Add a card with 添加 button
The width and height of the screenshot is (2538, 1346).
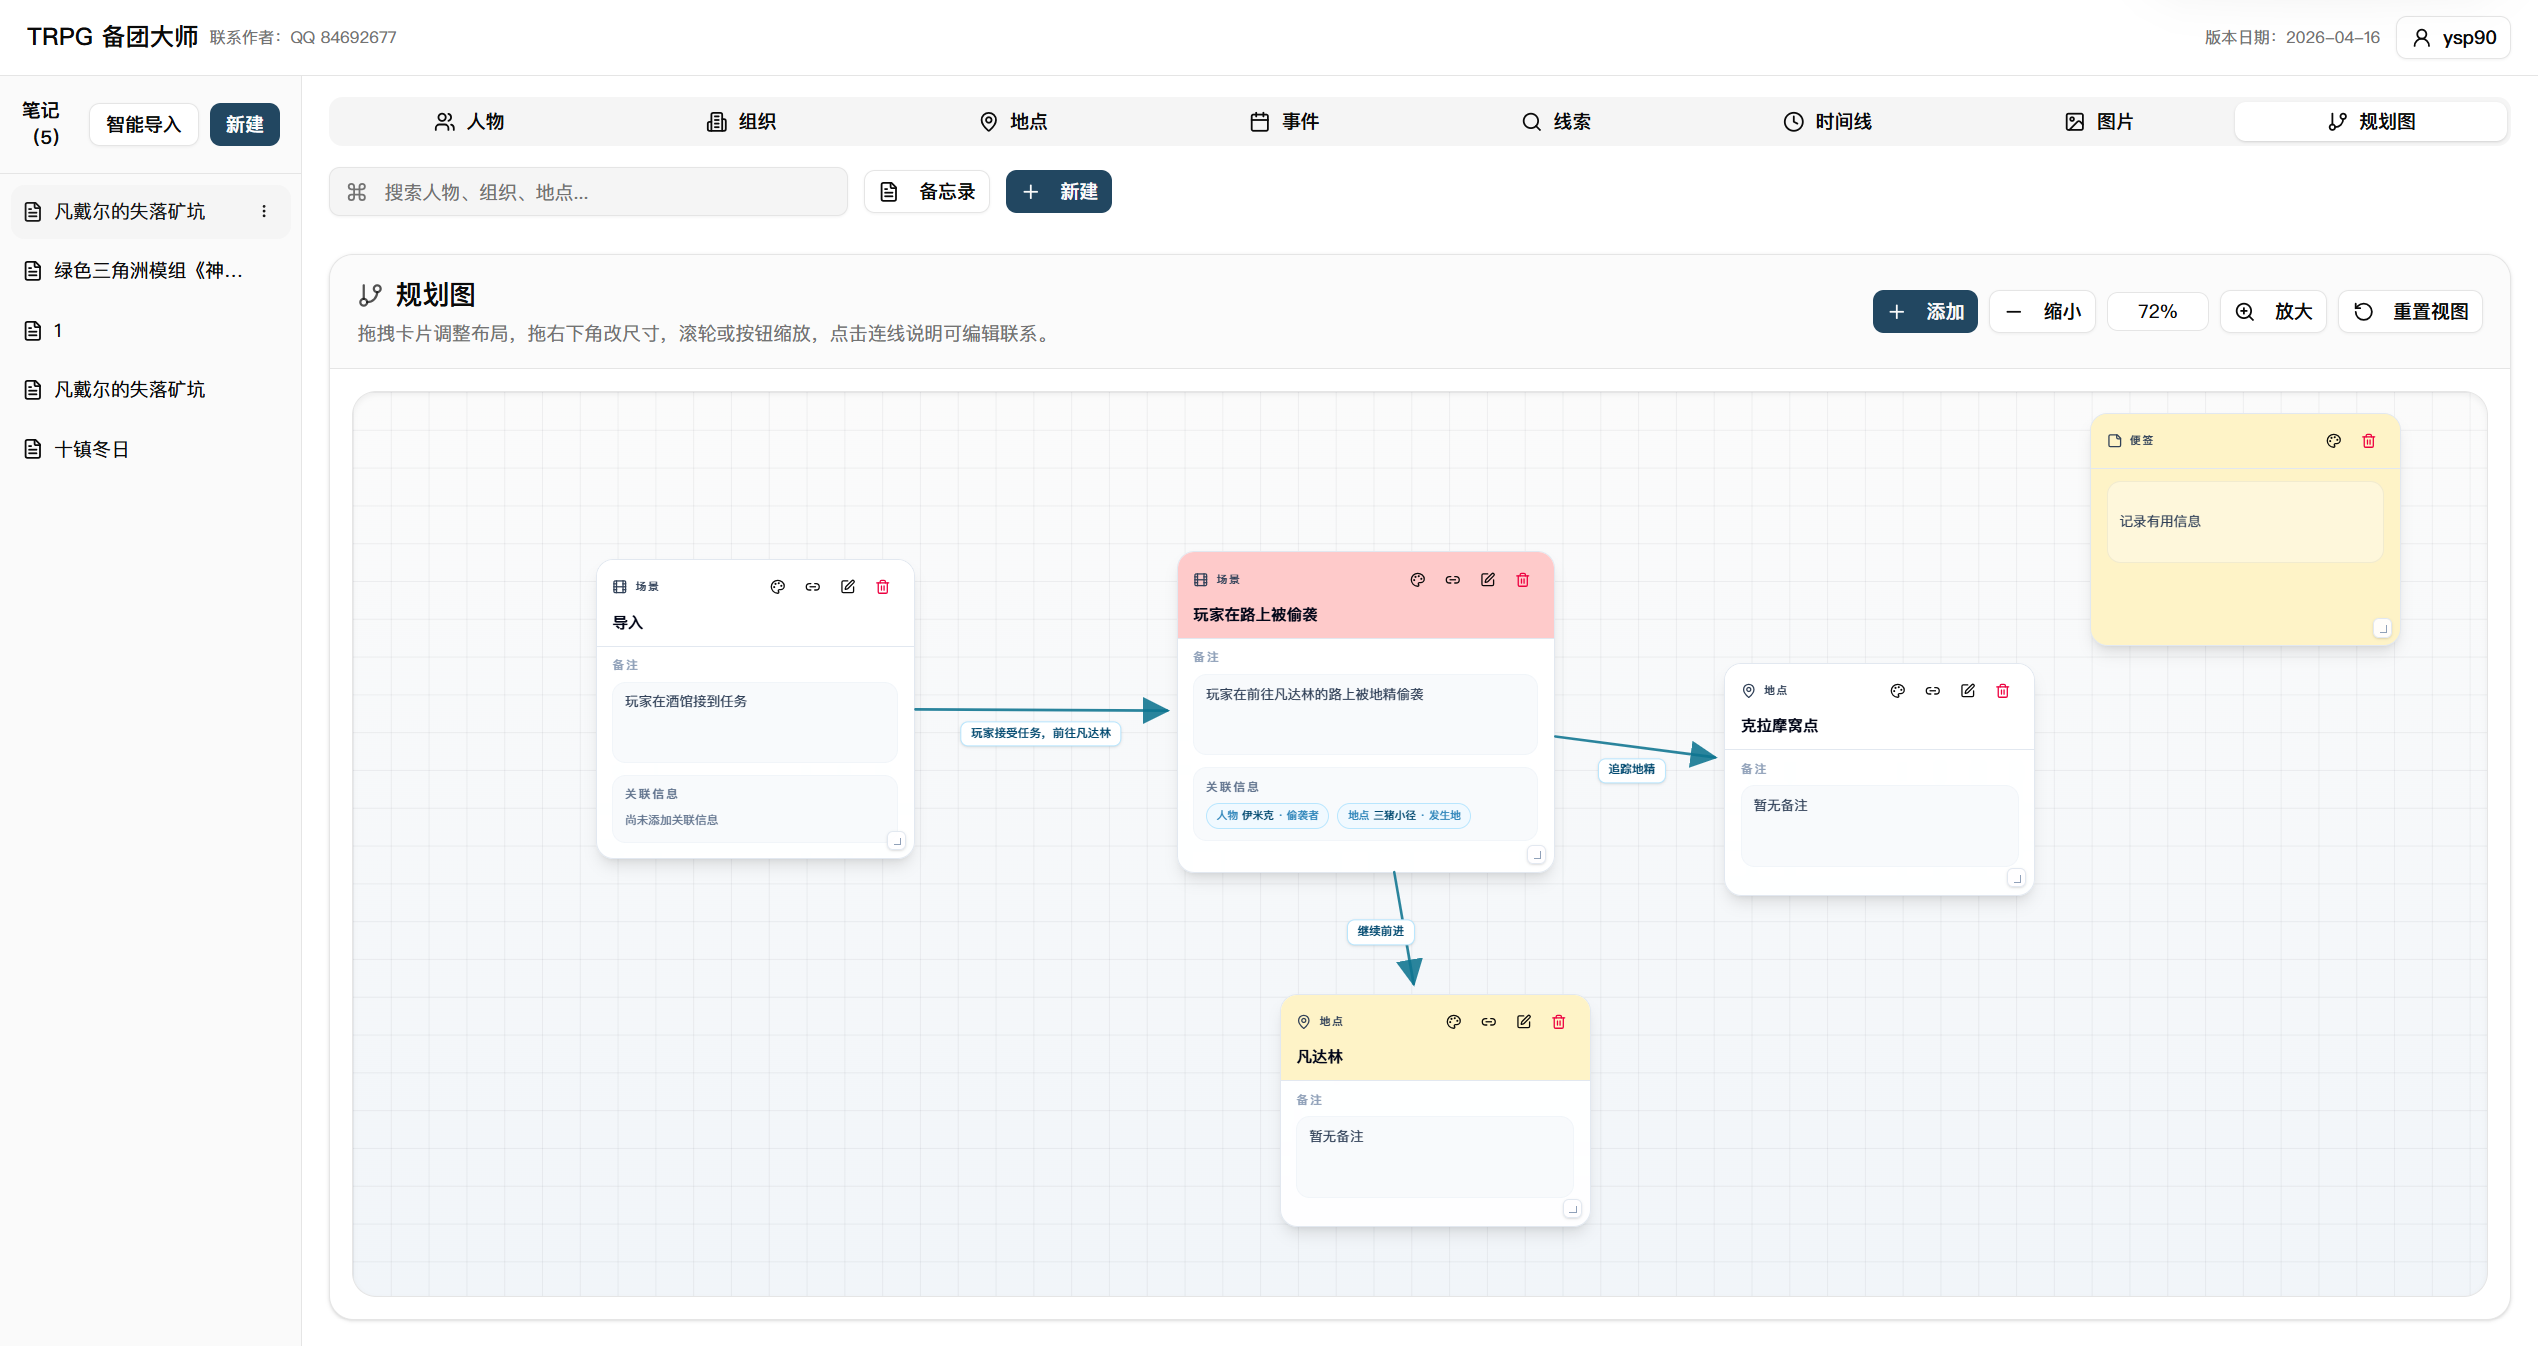tap(1925, 312)
